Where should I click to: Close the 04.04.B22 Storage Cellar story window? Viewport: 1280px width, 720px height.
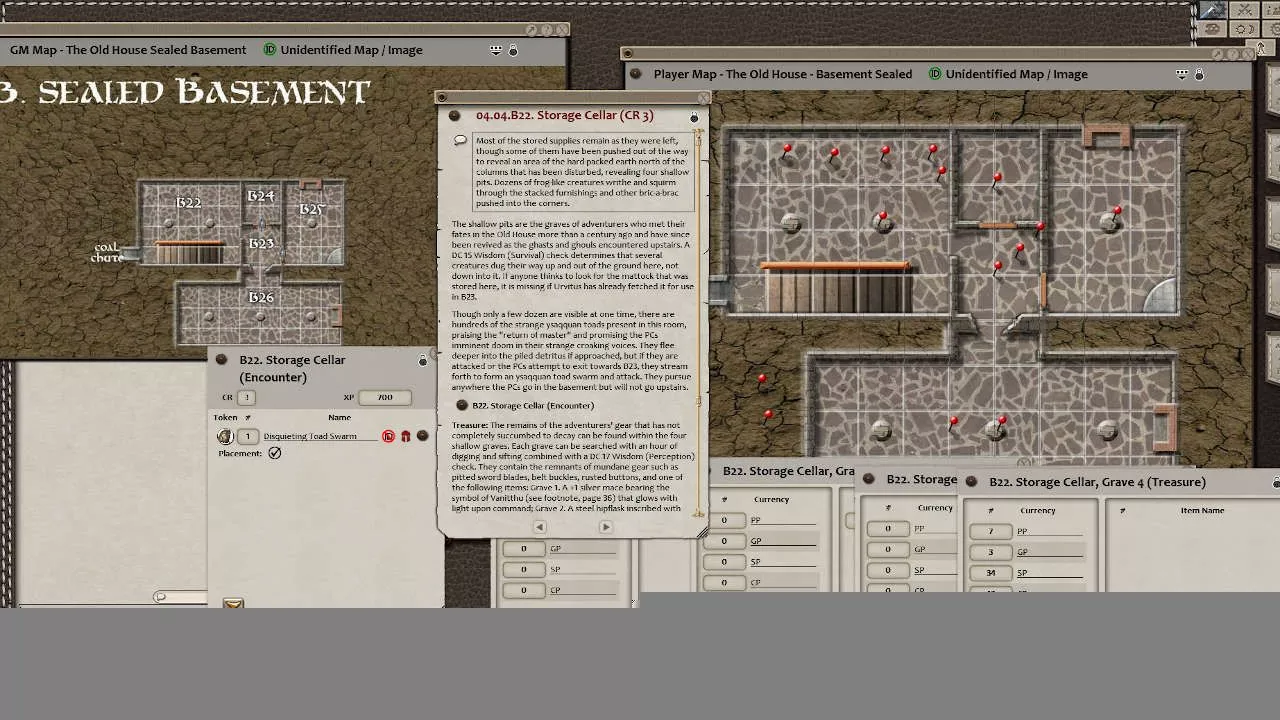pos(703,98)
